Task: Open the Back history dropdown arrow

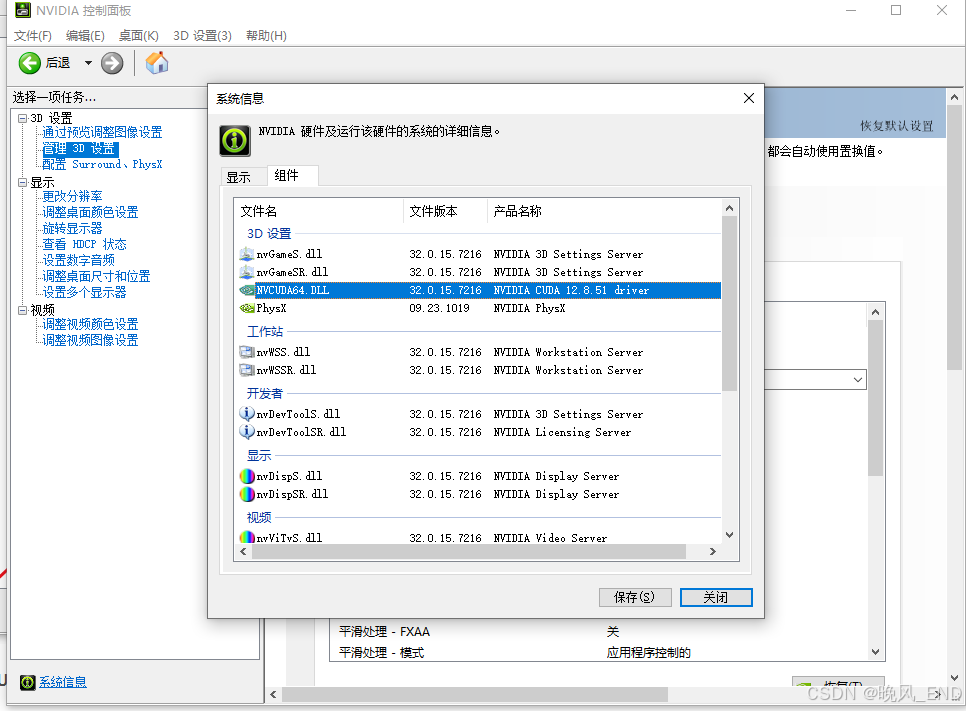Action: (88, 63)
